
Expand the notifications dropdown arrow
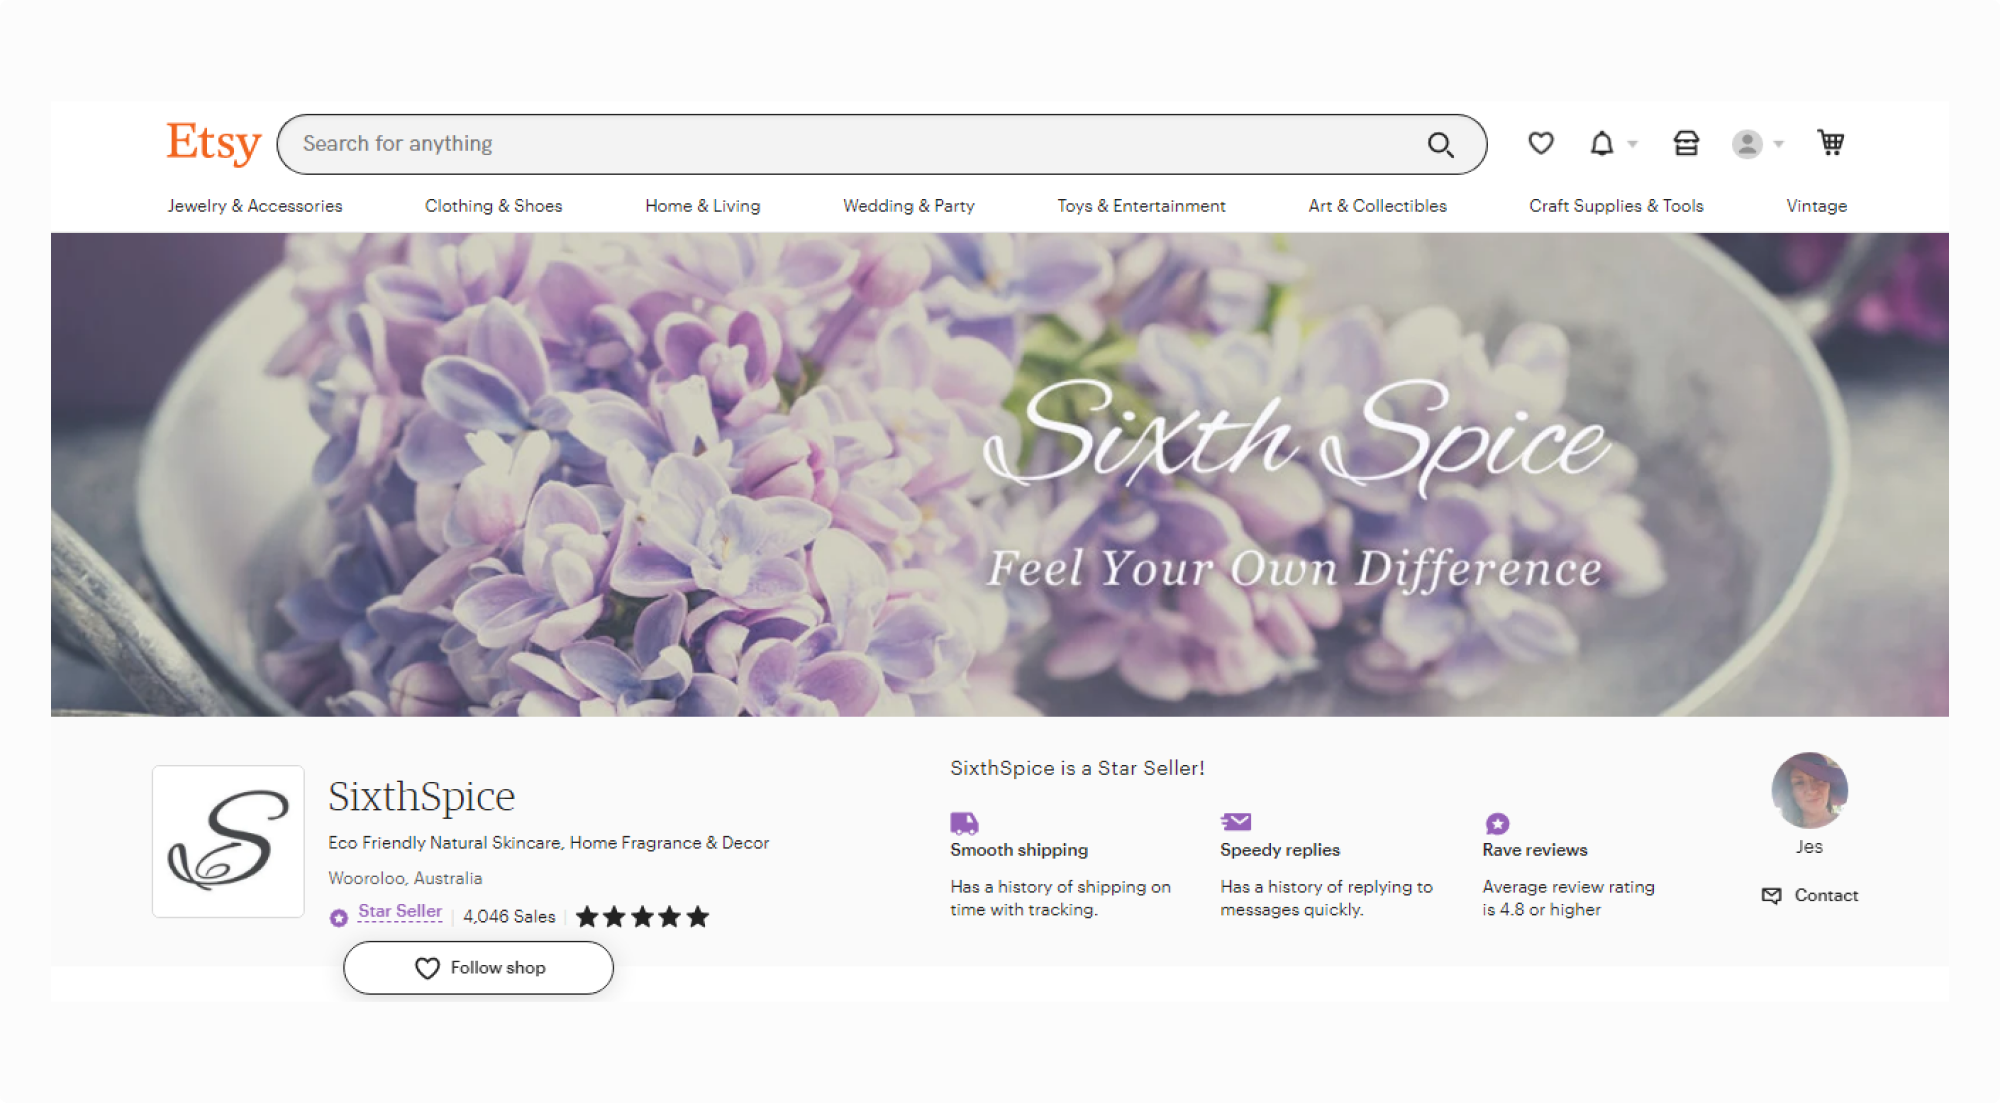click(1632, 144)
